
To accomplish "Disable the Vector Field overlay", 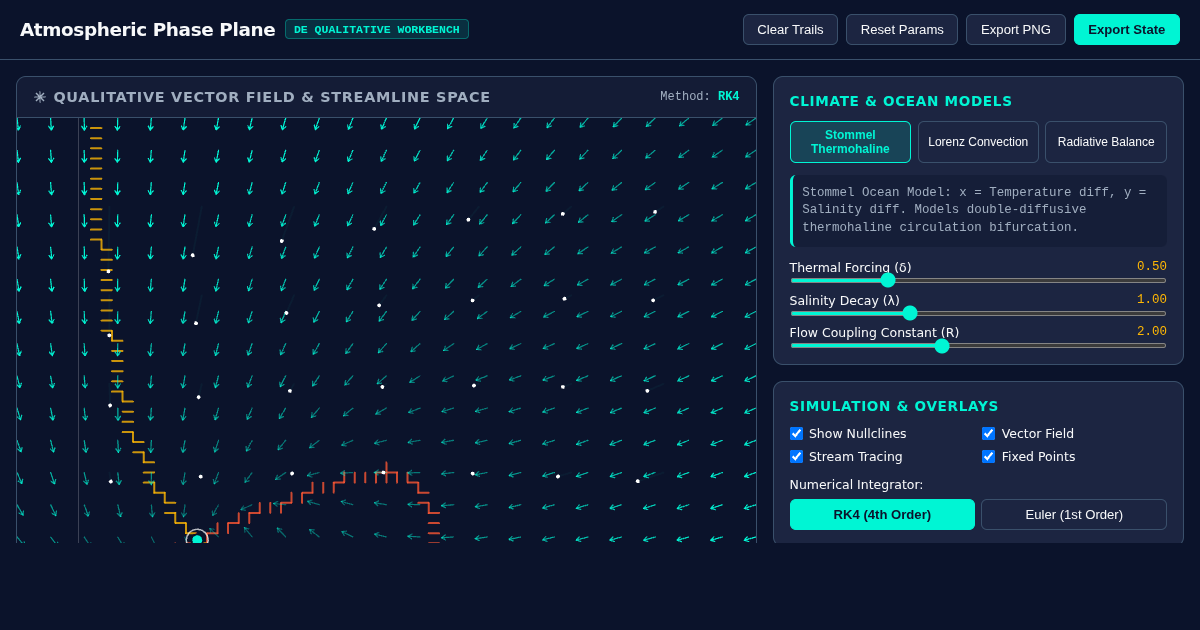I will pyautogui.click(x=988, y=433).
